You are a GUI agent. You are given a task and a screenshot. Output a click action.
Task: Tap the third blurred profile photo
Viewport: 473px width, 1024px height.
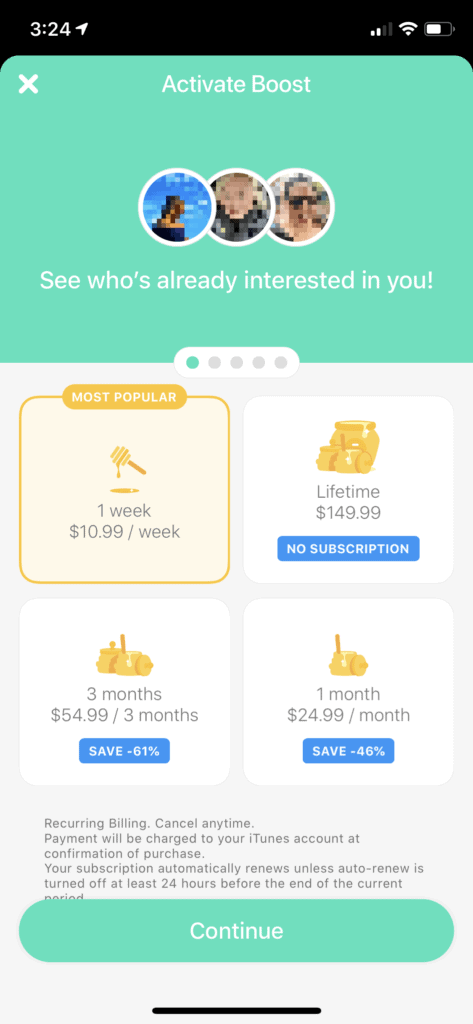(299, 208)
